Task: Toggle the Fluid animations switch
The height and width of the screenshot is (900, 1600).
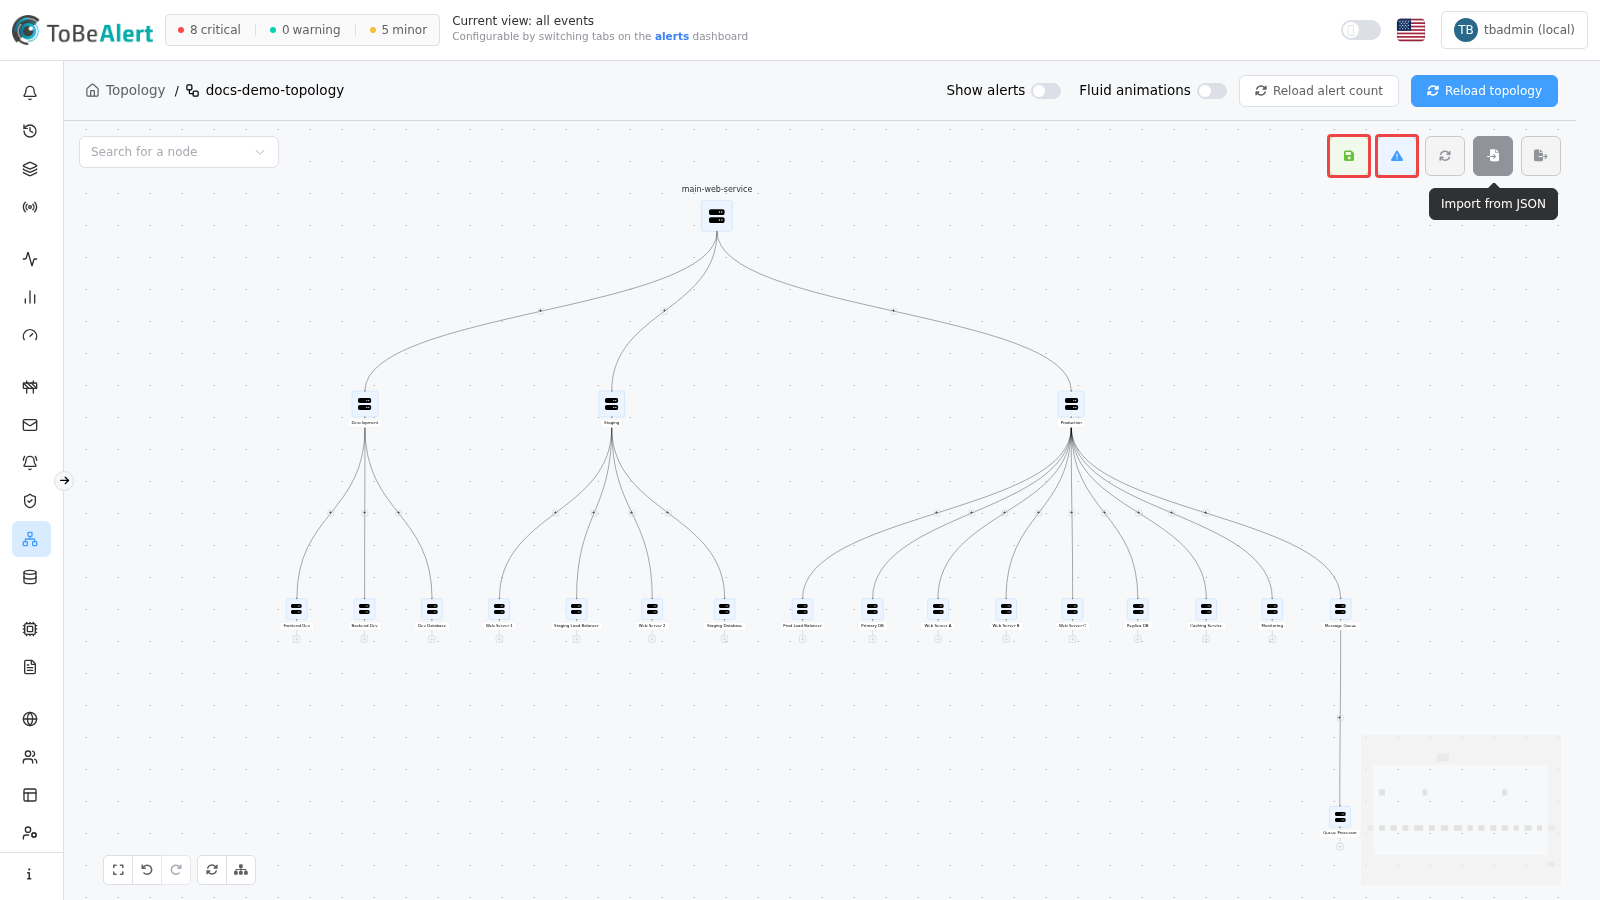Action: pos(1212,91)
